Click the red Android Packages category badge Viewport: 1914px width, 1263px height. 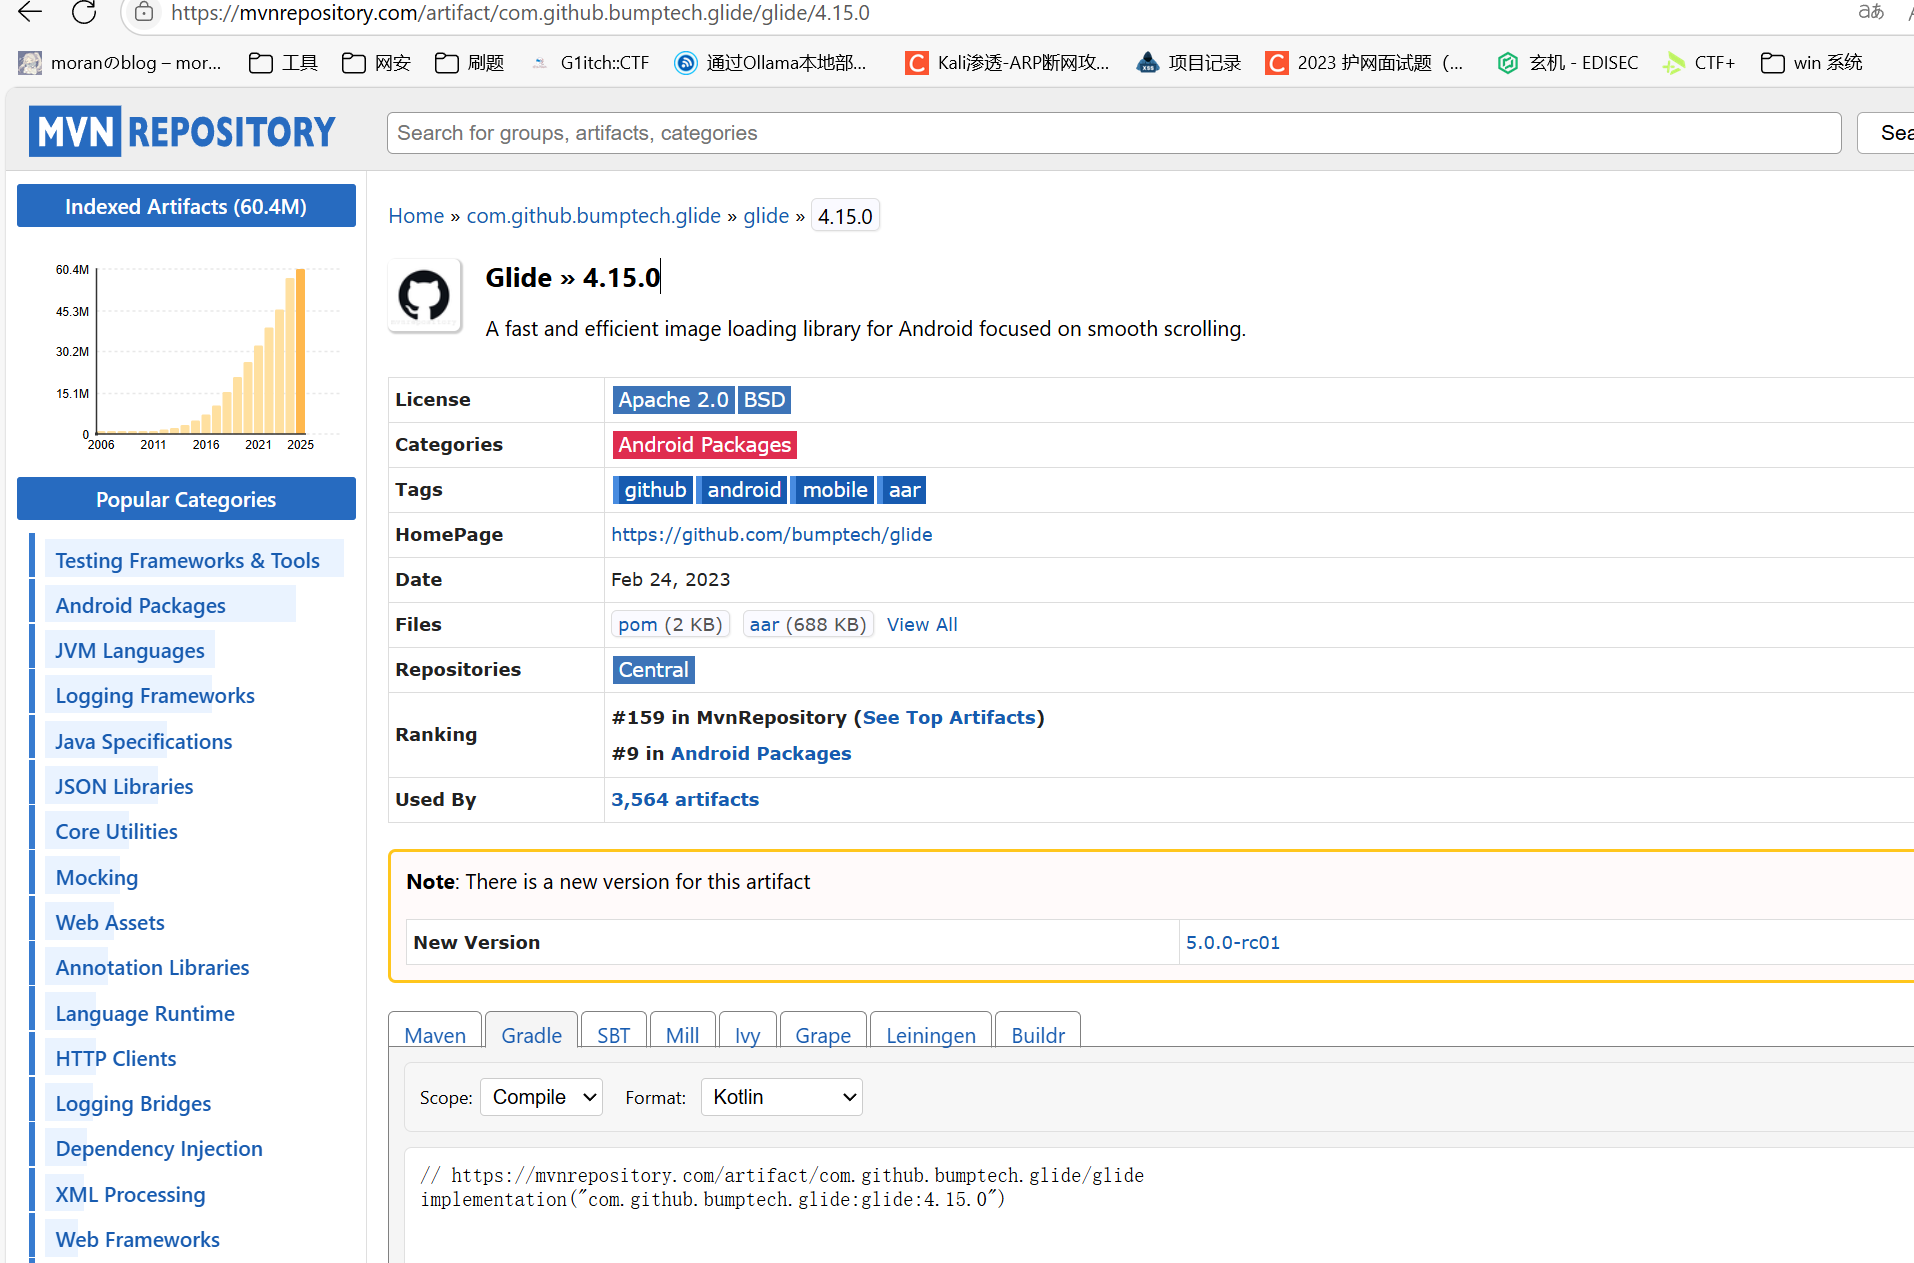[x=704, y=445]
